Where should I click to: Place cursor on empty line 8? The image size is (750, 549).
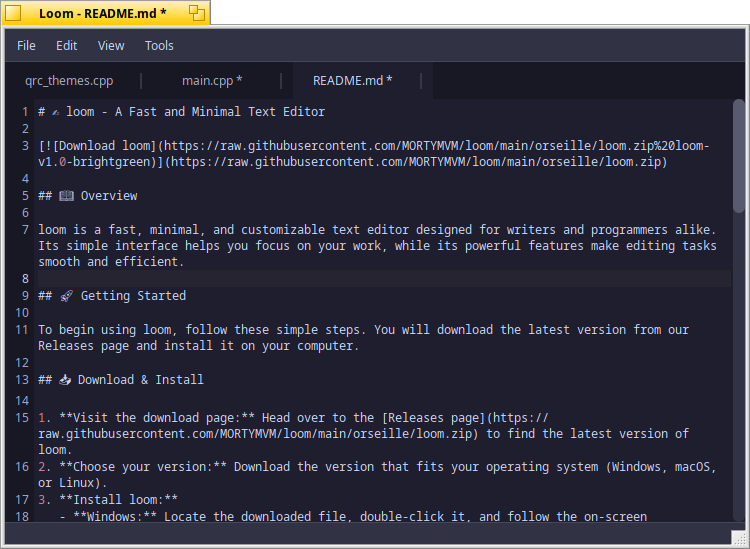point(384,279)
